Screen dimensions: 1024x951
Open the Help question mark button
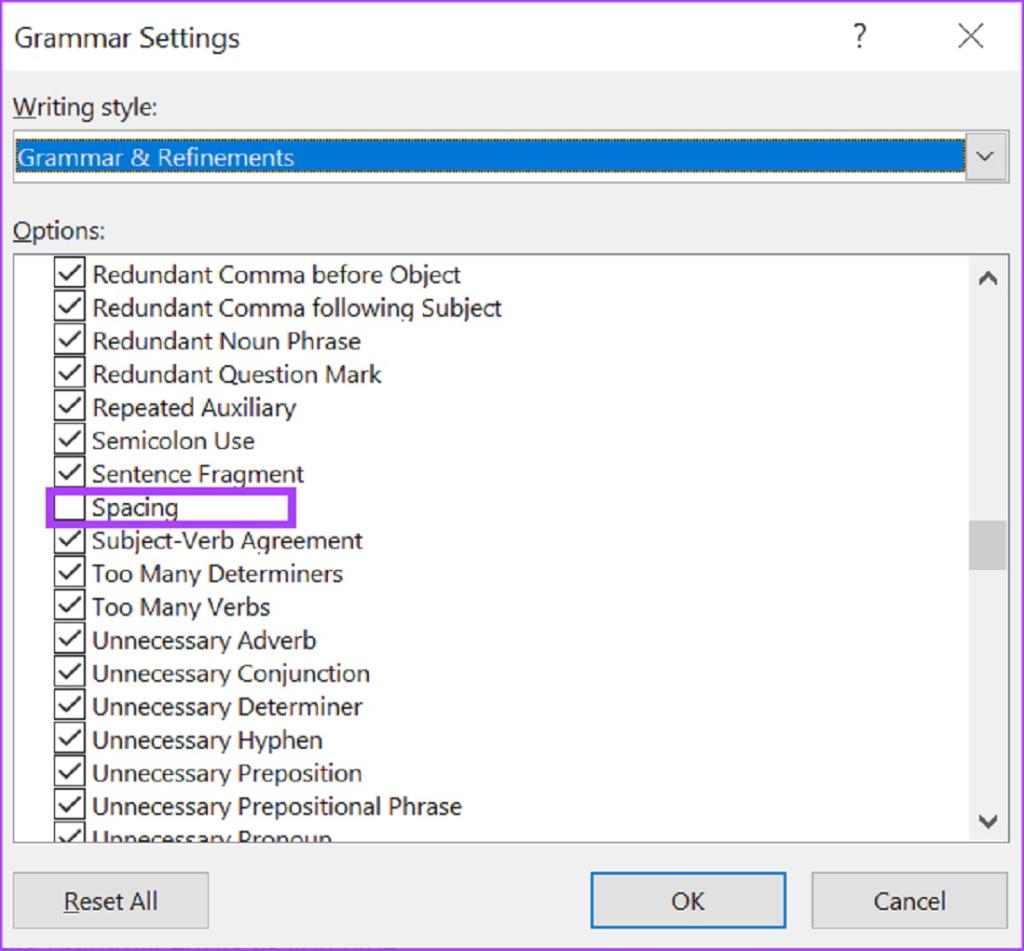860,36
